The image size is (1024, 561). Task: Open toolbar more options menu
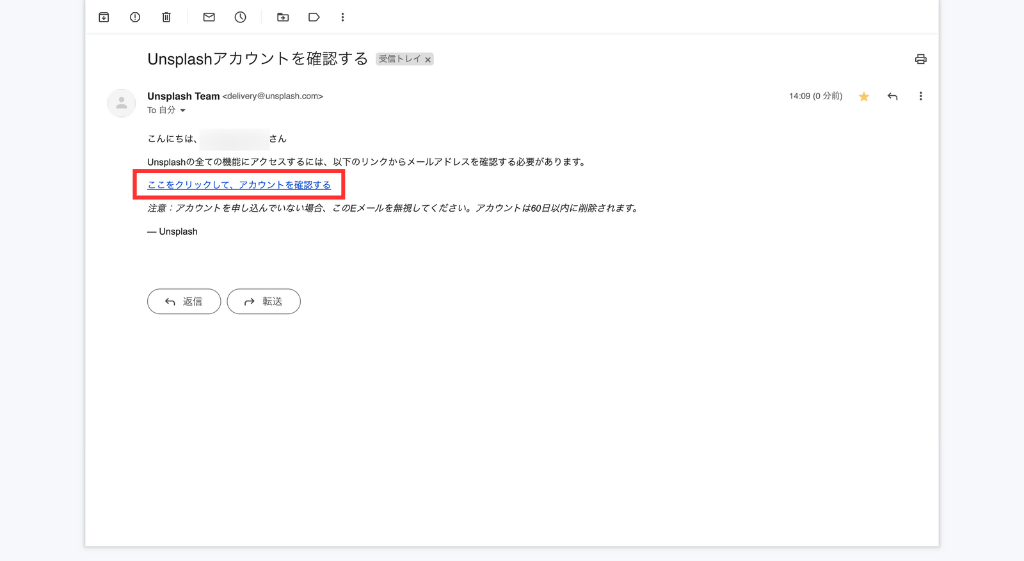point(343,17)
